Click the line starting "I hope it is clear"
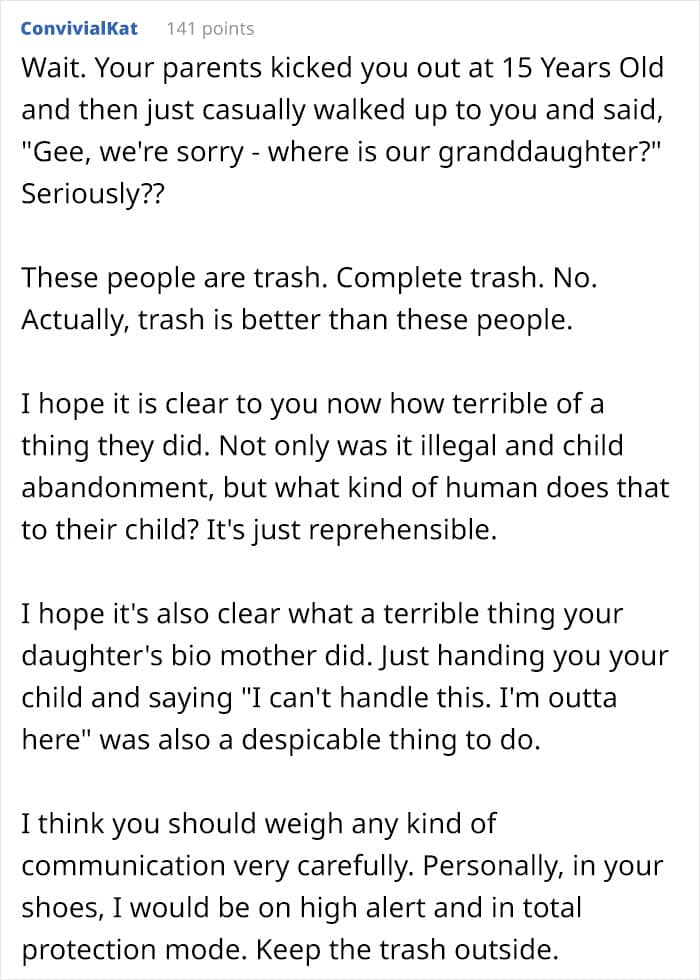Viewport: 700px width, 980px height. click(x=312, y=404)
